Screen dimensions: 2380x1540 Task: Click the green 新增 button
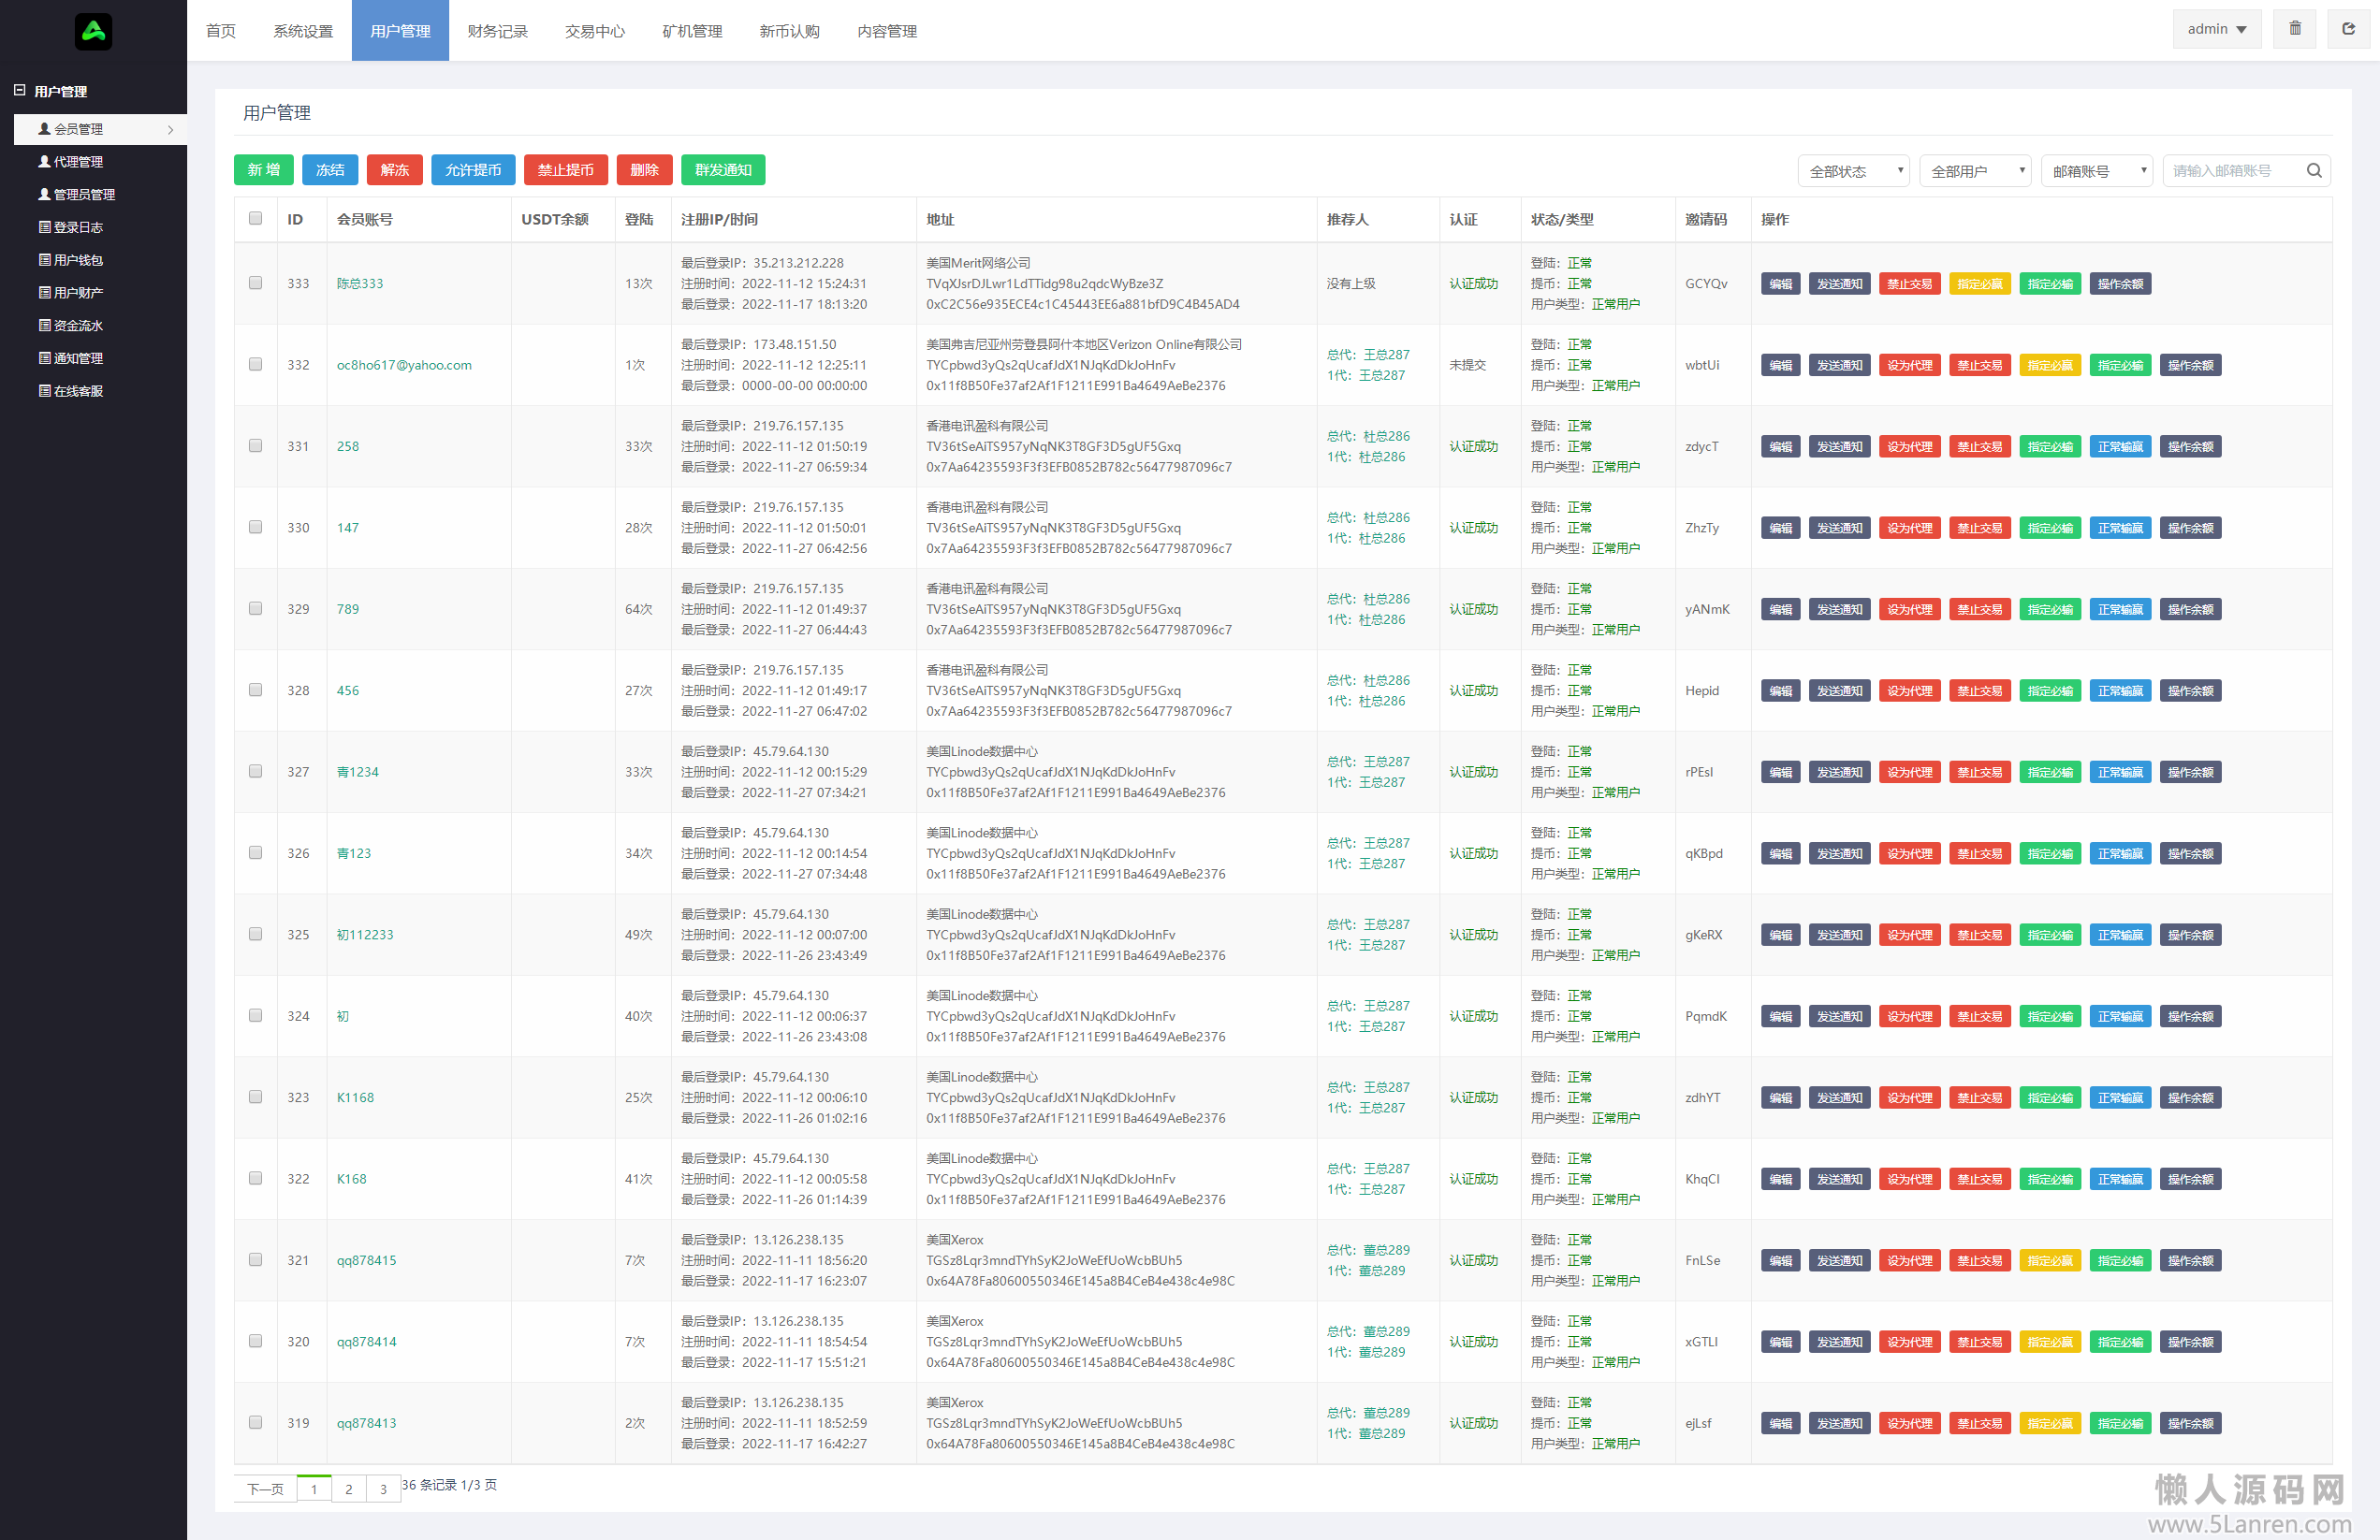[x=264, y=170]
